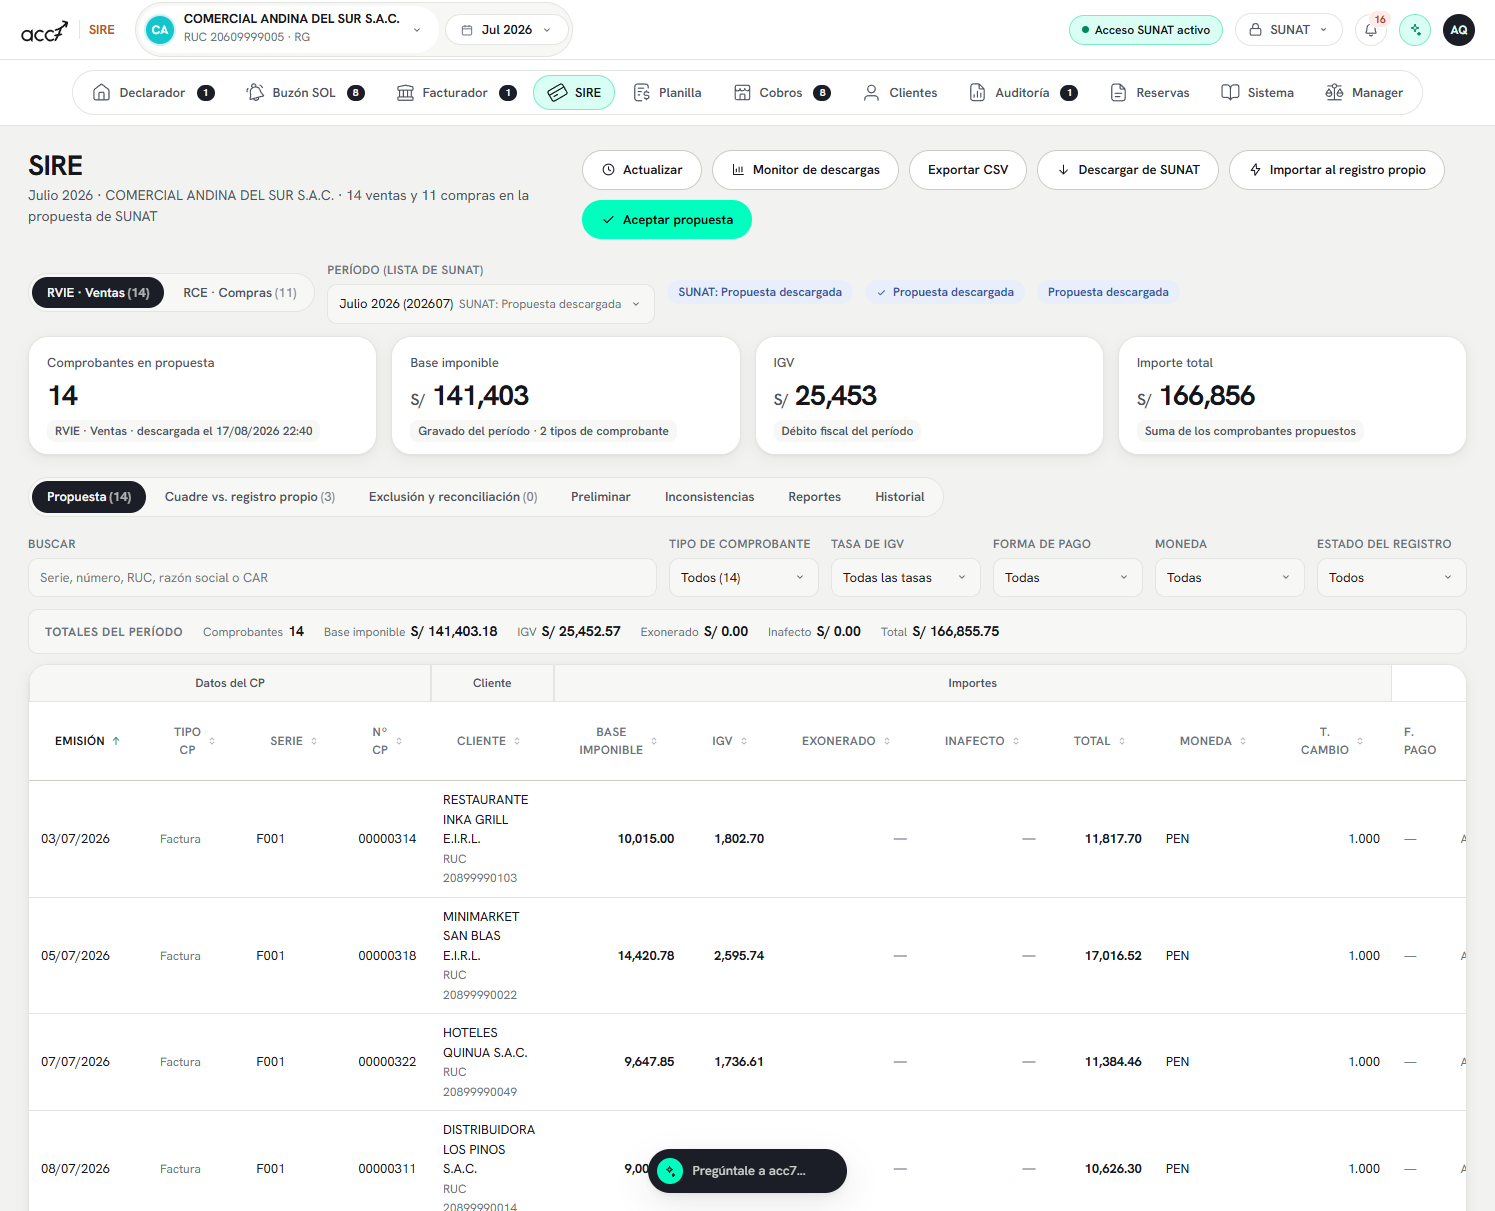This screenshot has height=1211, width=1495.
Task: Sort by the Total column header
Action: [1099, 741]
